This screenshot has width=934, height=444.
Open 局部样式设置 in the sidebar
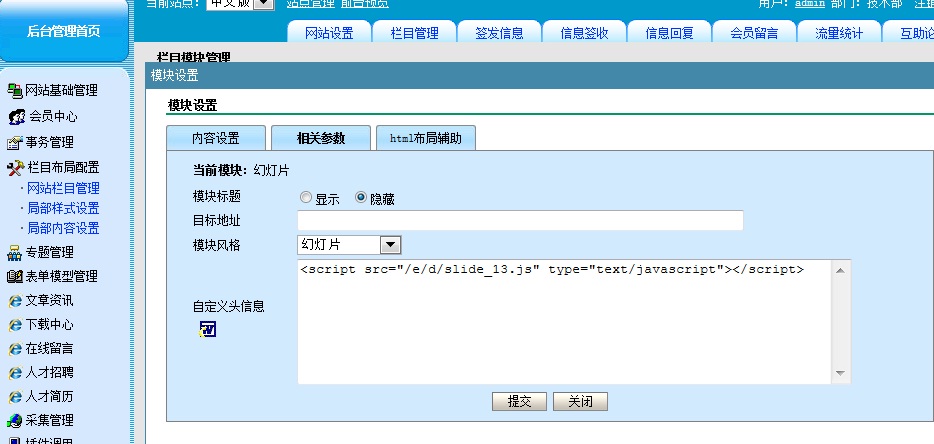(63, 208)
